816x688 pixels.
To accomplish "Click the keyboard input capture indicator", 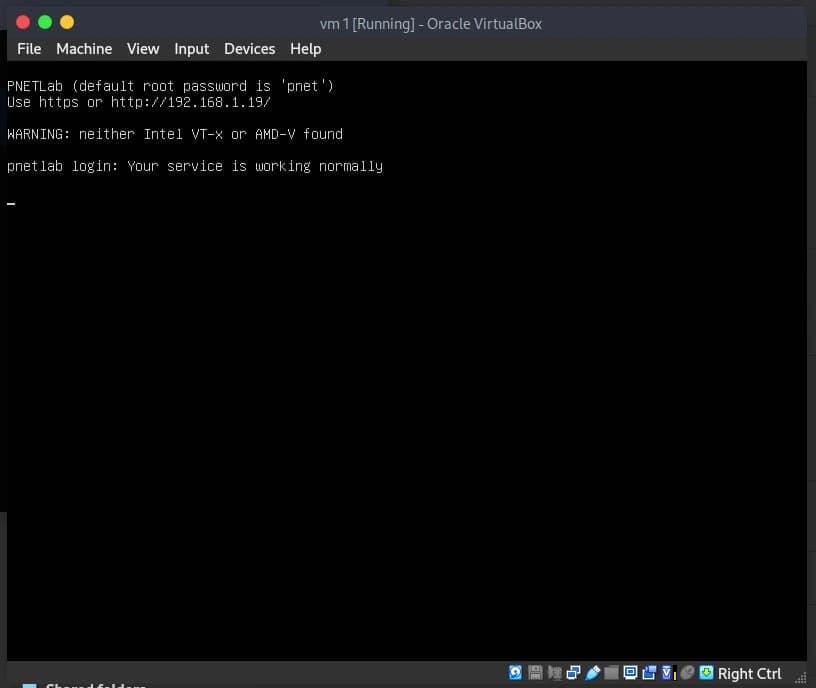I will pyautogui.click(x=705, y=673).
